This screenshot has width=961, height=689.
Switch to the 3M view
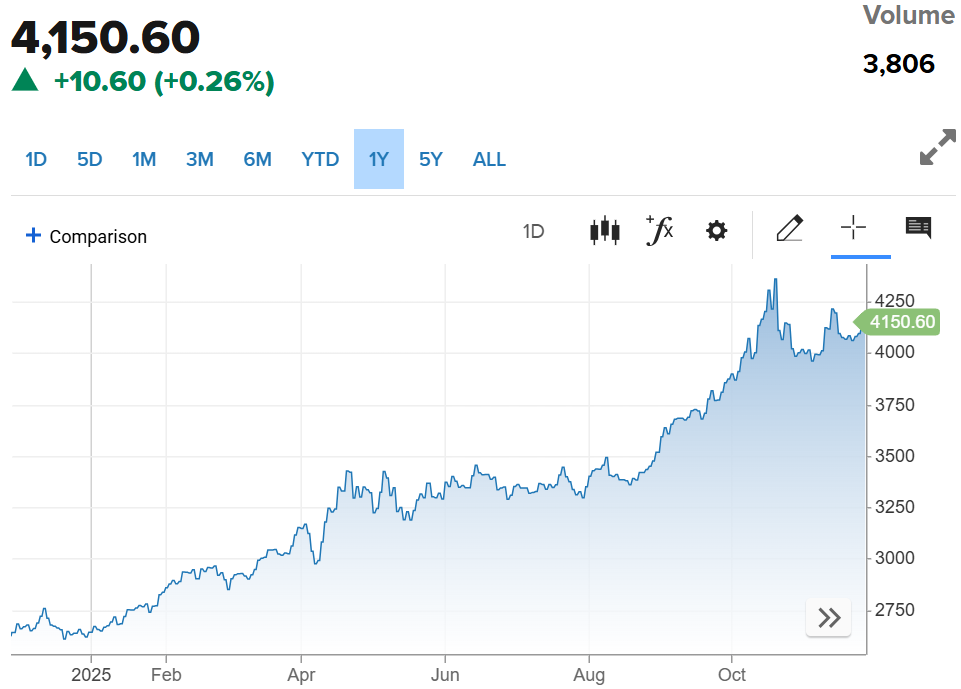[199, 159]
